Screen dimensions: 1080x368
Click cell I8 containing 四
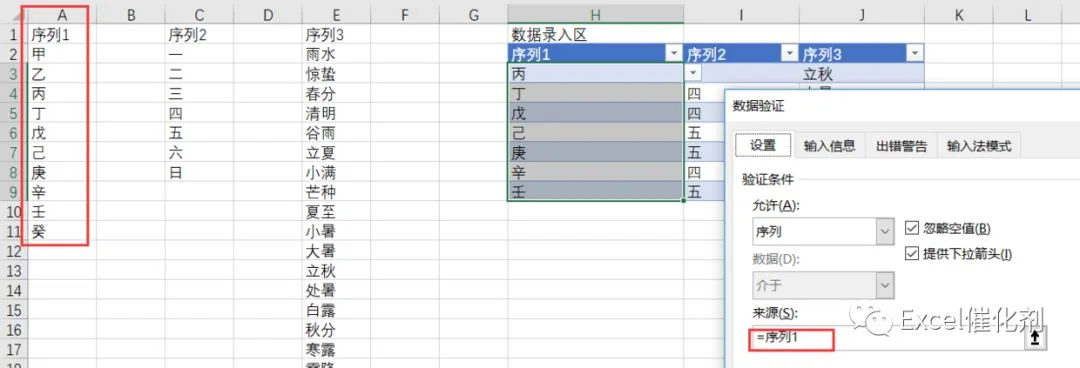[x=705, y=172]
